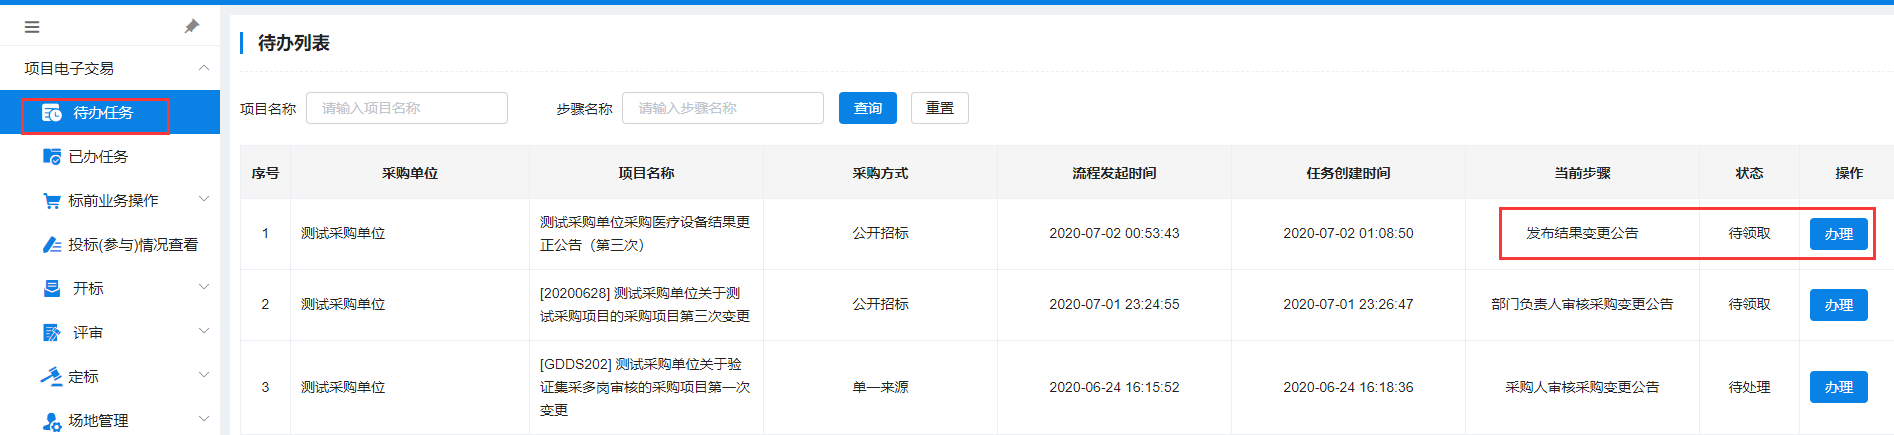This screenshot has width=1894, height=435.
Task: Click the 场地管理 sidebar icon
Action: [52, 421]
